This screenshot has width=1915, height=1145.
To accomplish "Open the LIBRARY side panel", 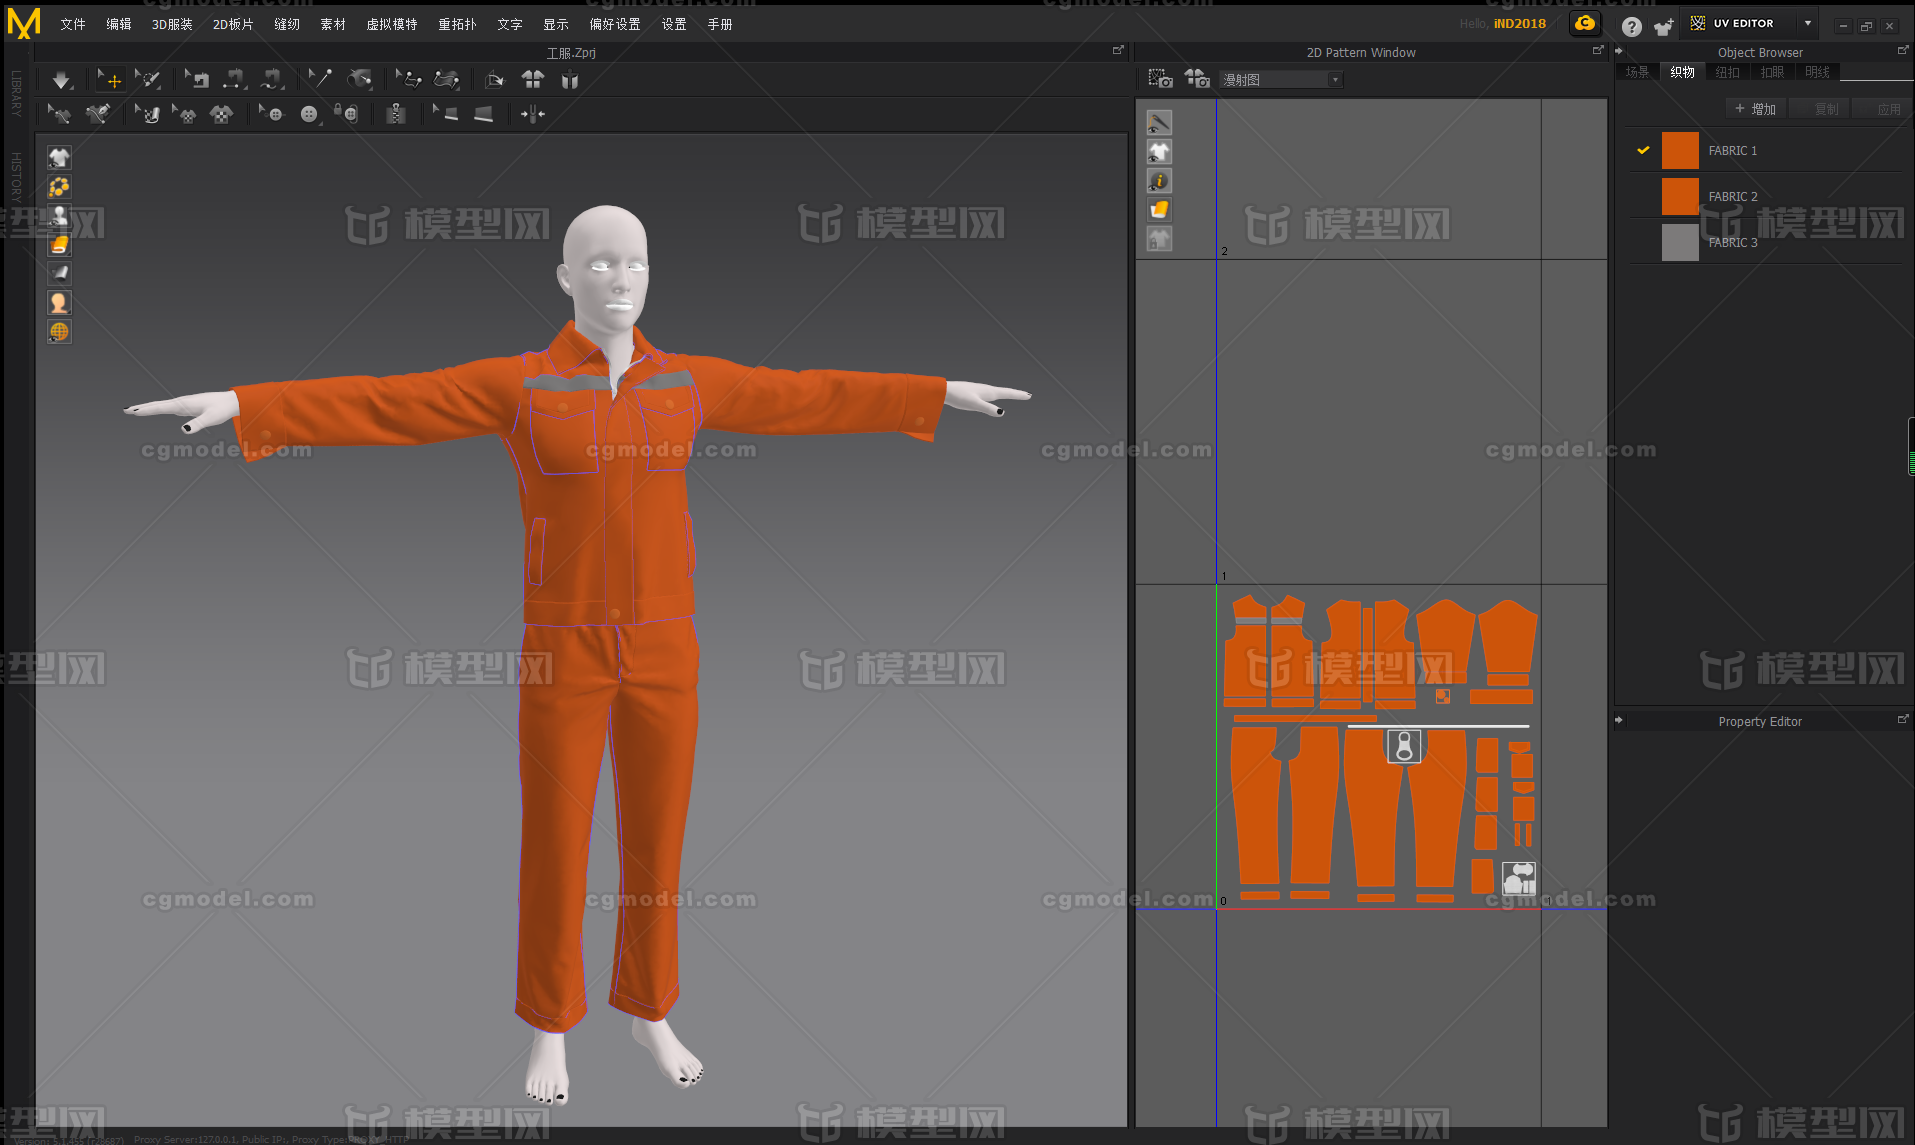I will click(16, 93).
